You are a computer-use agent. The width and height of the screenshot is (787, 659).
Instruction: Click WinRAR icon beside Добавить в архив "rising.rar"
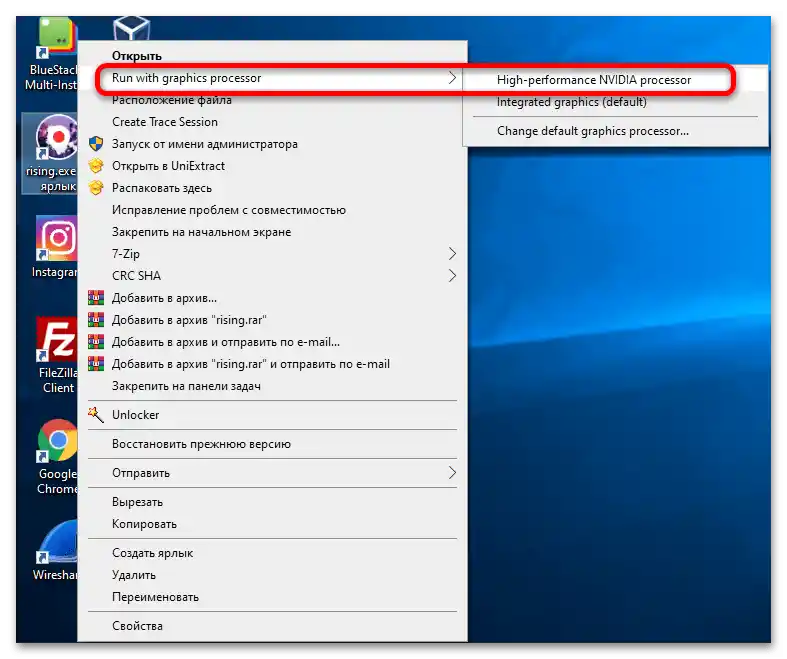[96, 320]
